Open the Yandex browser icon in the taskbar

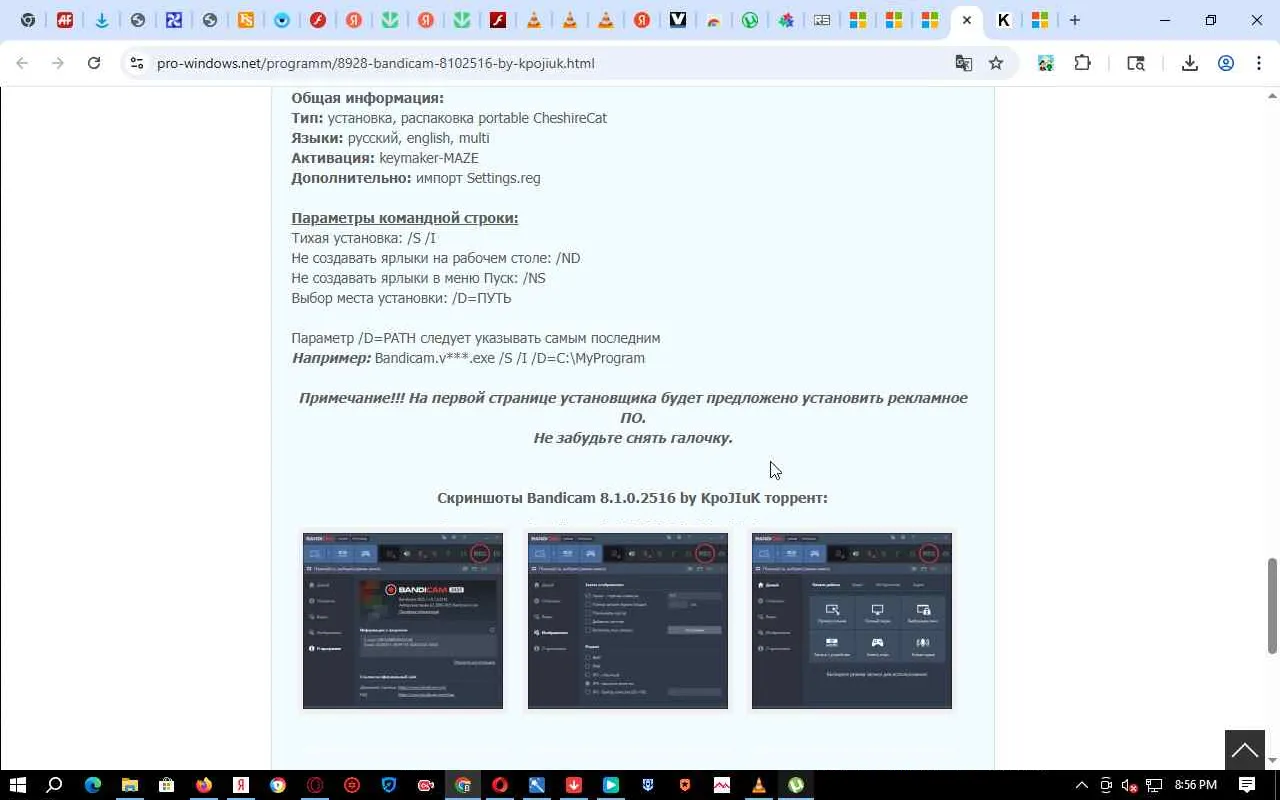(x=241, y=785)
